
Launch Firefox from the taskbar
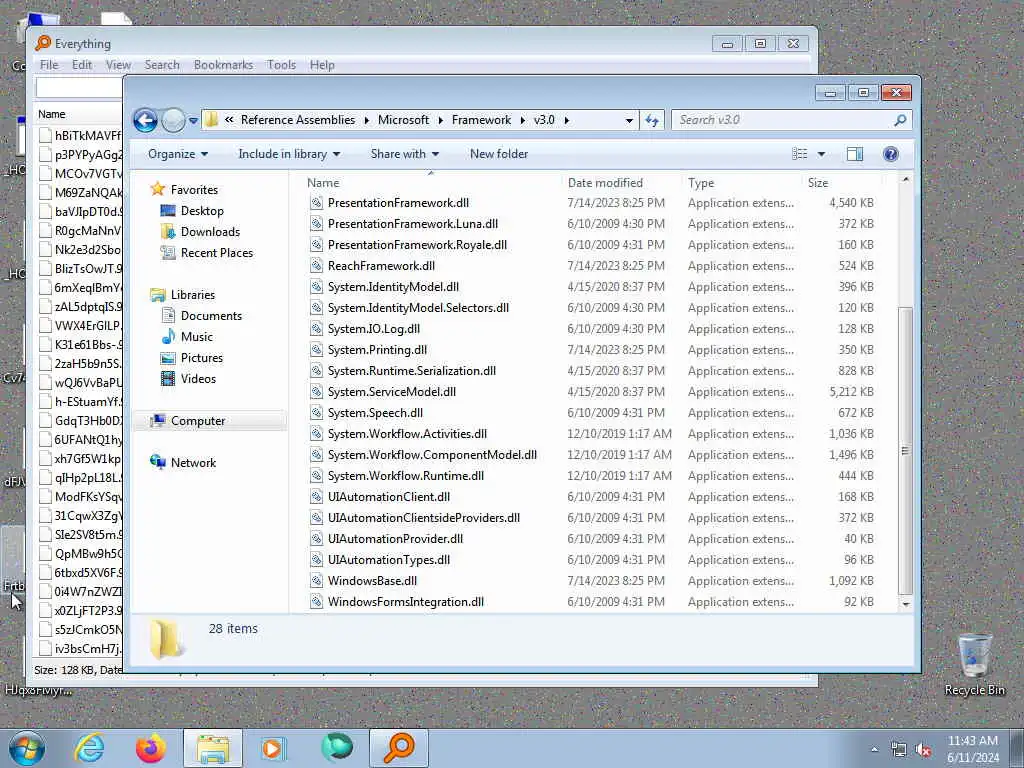coord(150,748)
